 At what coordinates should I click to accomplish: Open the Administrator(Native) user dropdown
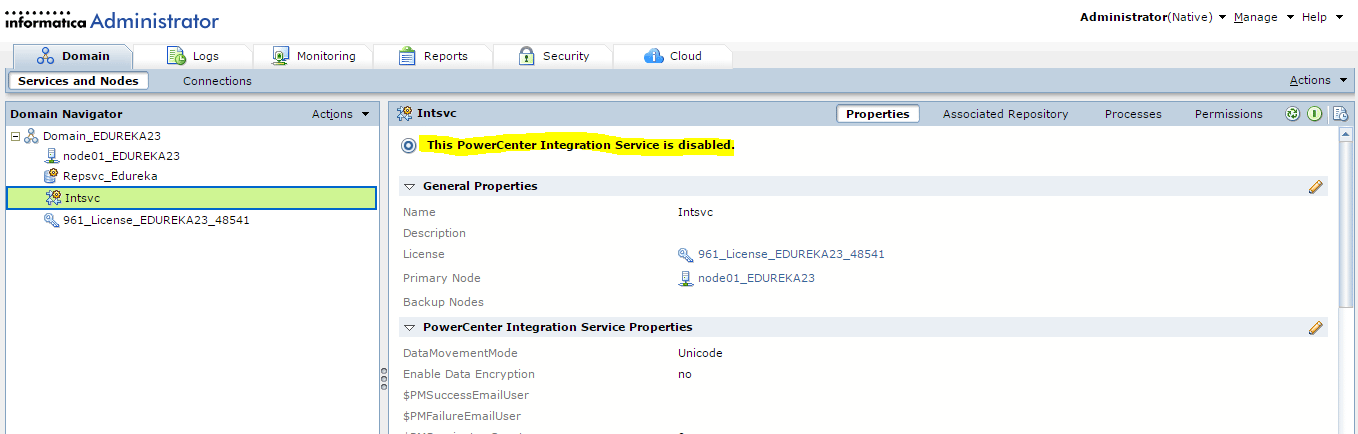tap(1153, 17)
